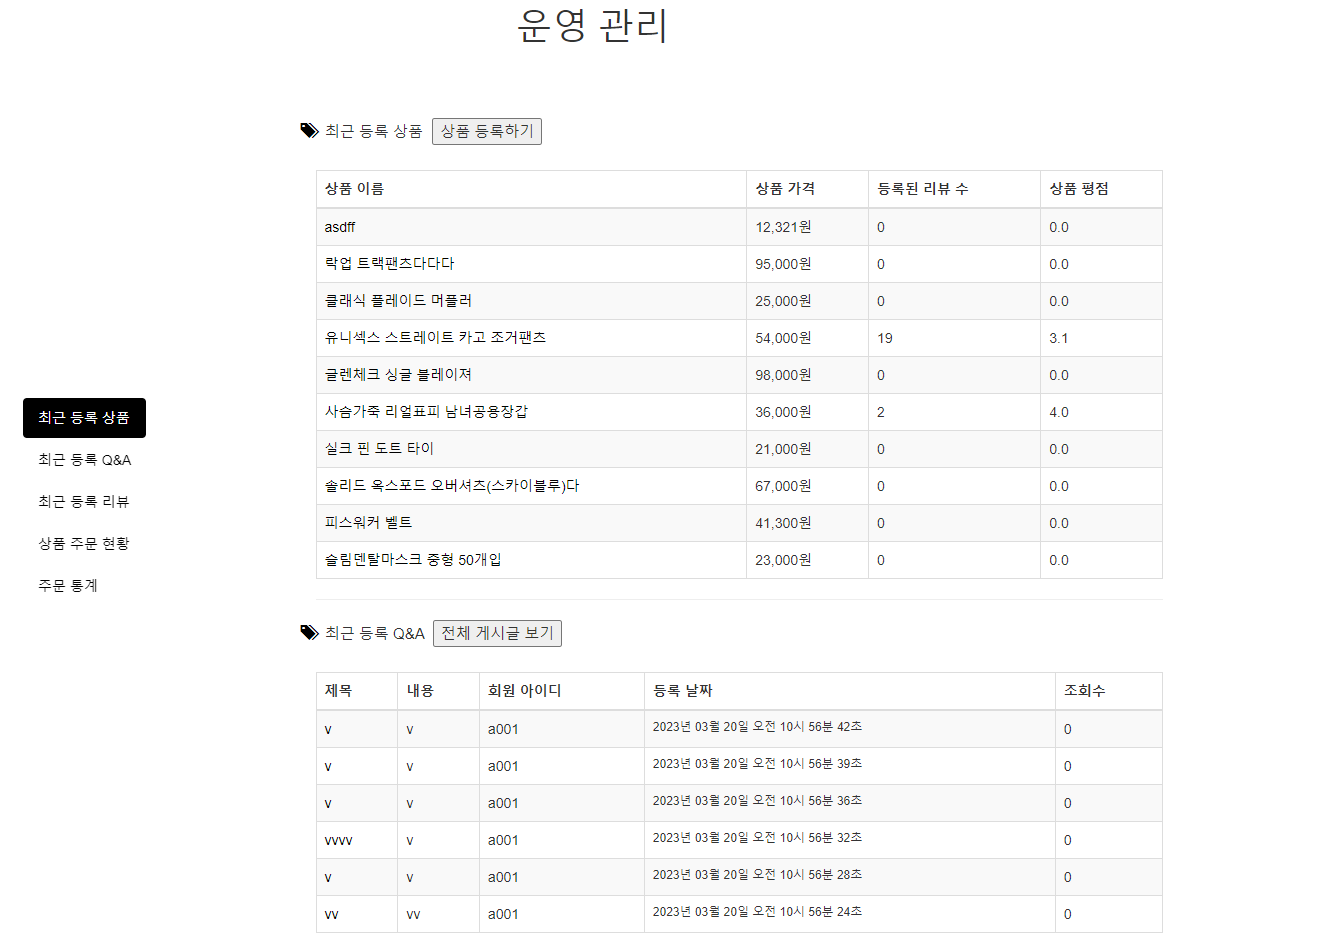Click the 상품 가격 column header
1330x933 pixels.
click(786, 189)
